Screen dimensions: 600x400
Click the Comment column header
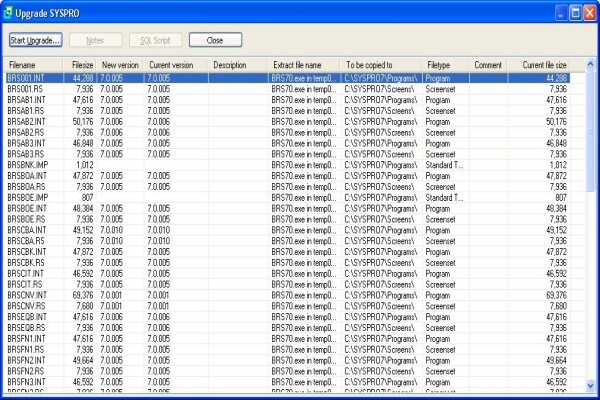coord(488,65)
